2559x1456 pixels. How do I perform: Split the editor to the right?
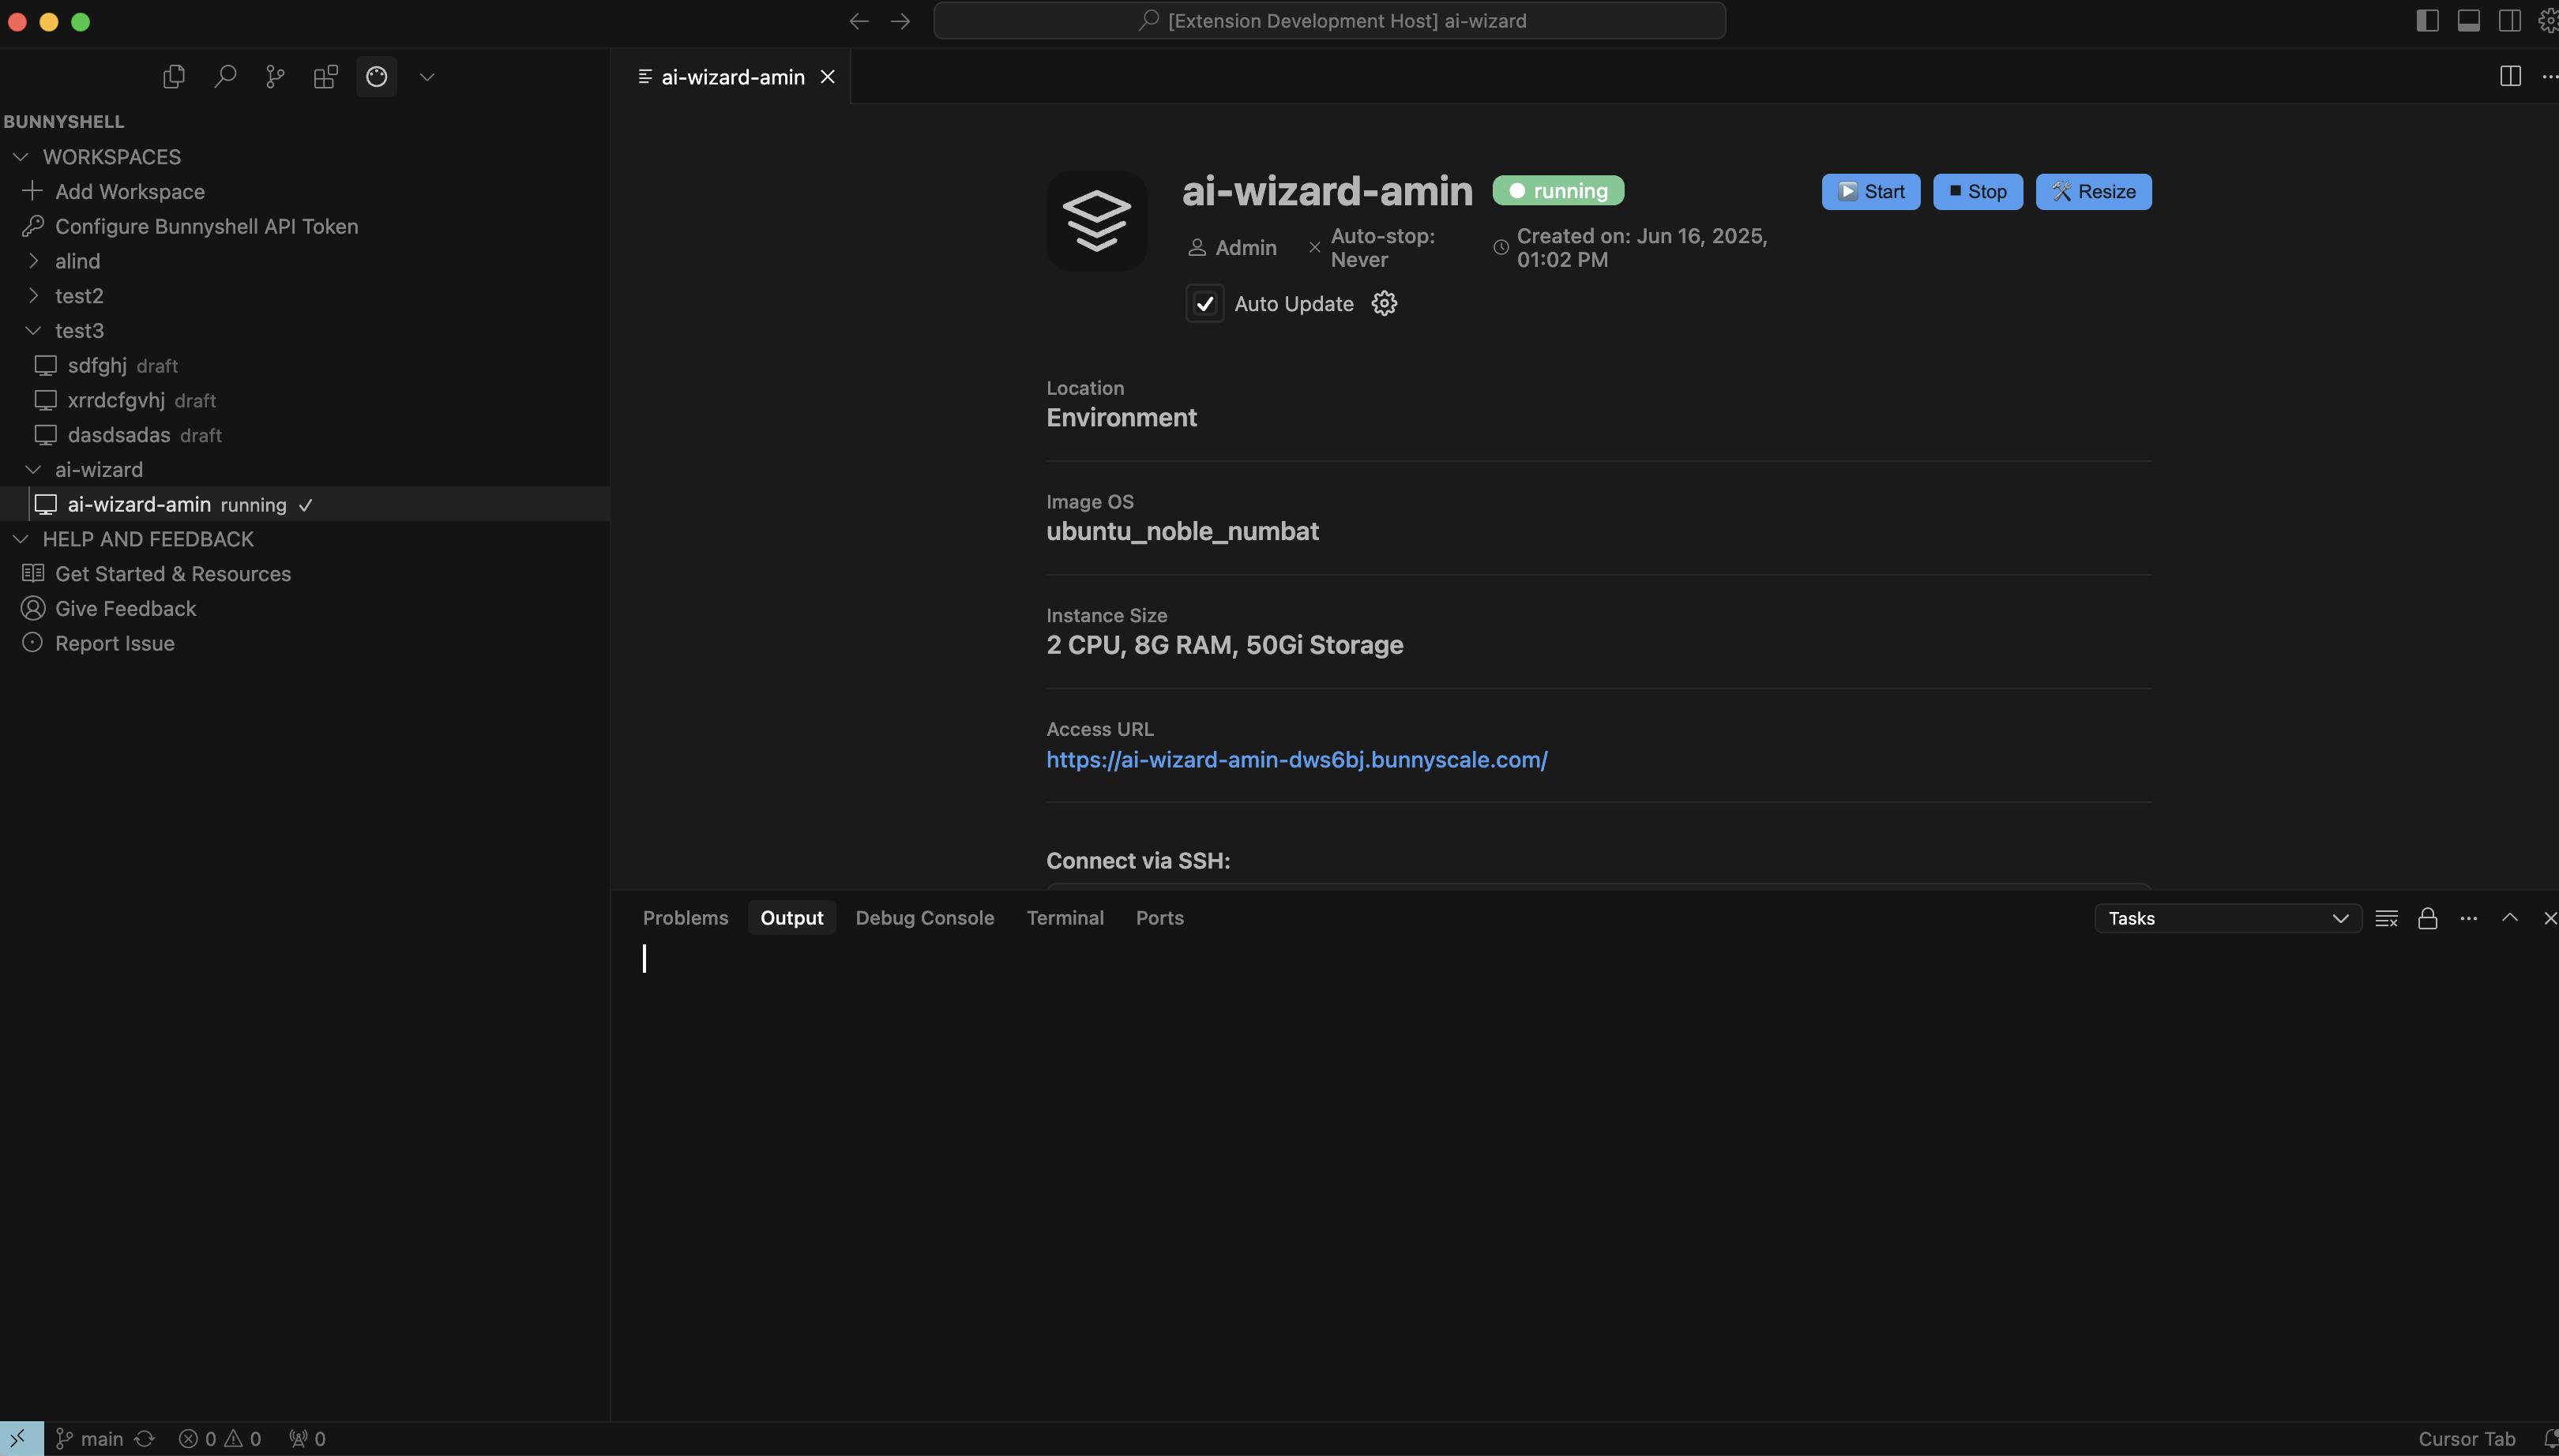tap(2510, 77)
